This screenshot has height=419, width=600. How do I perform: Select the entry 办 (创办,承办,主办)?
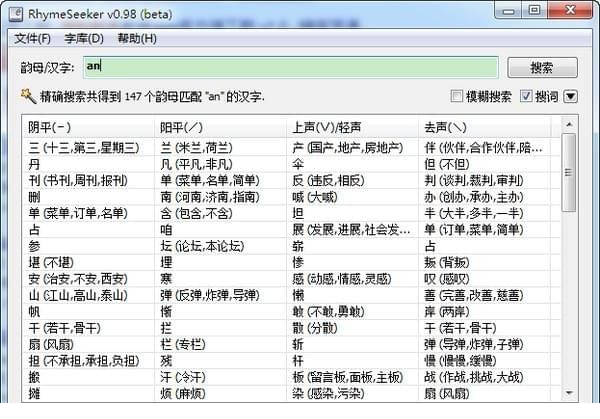pyautogui.click(x=474, y=197)
